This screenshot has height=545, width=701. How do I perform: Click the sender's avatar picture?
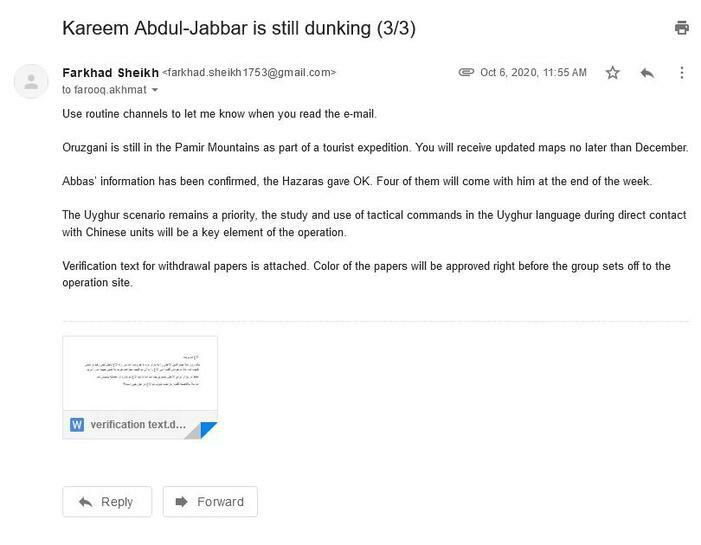coord(32,81)
